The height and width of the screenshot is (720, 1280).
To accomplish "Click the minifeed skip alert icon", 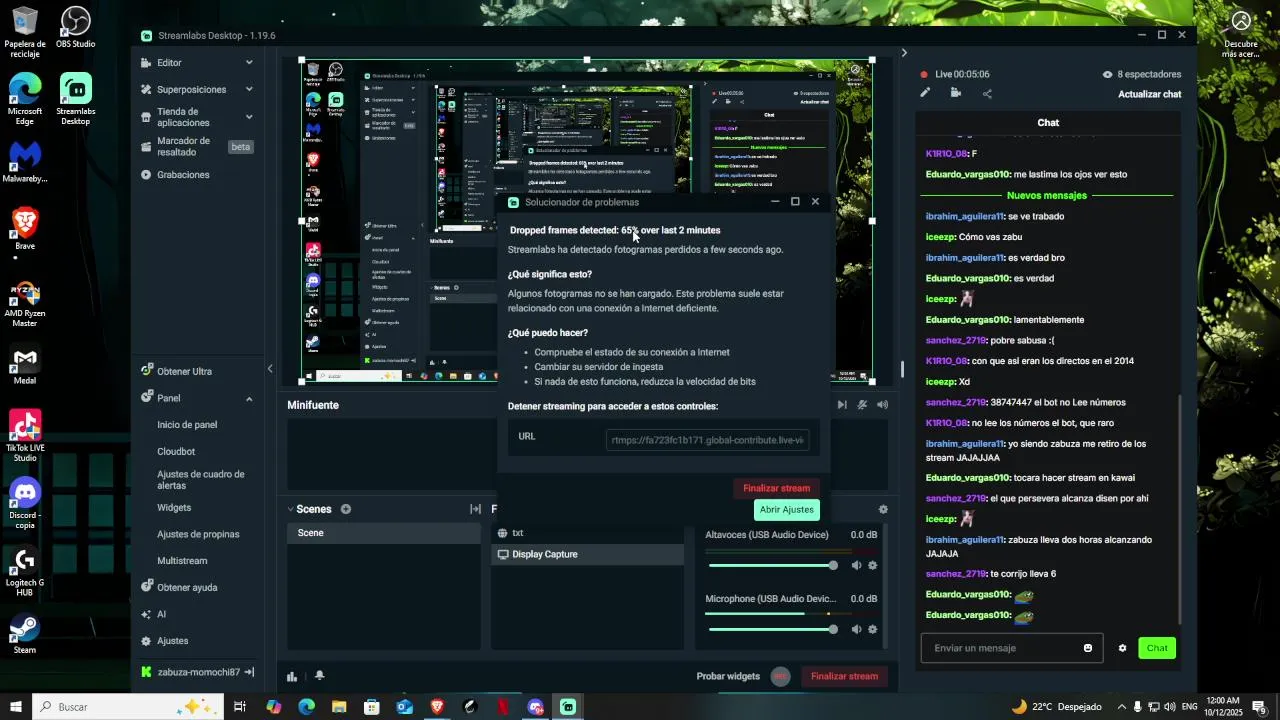I will (842, 405).
